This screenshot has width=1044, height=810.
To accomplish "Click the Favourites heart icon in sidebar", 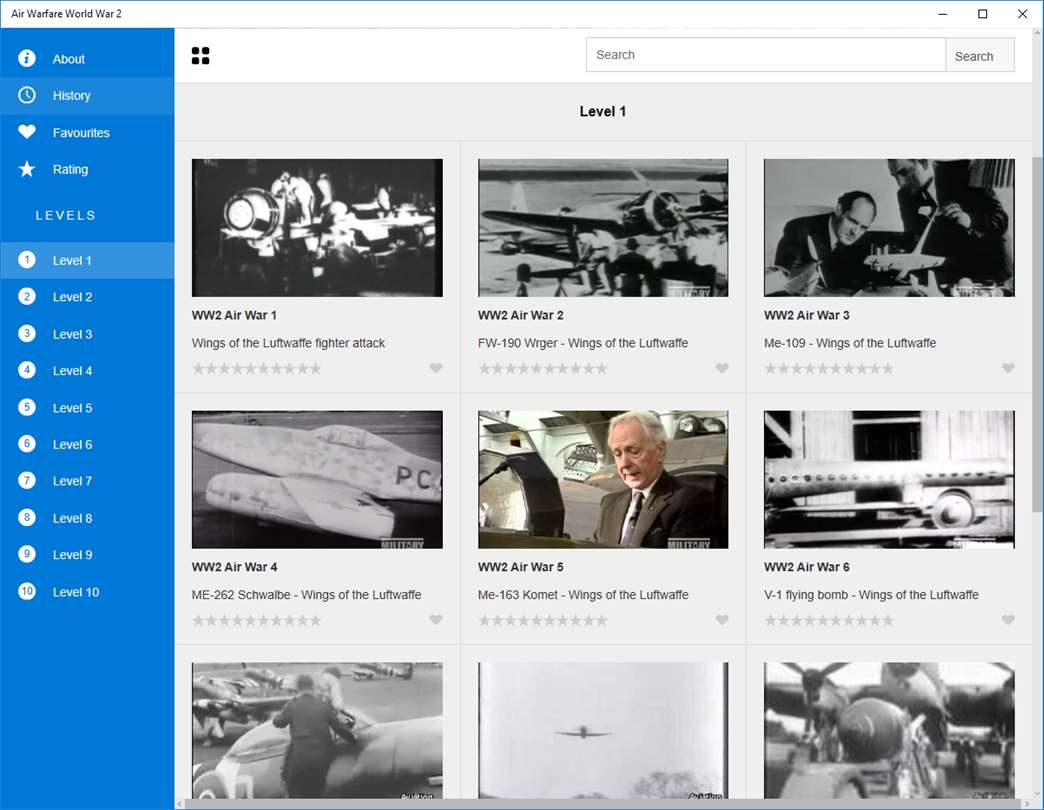I will pyautogui.click(x=27, y=132).
